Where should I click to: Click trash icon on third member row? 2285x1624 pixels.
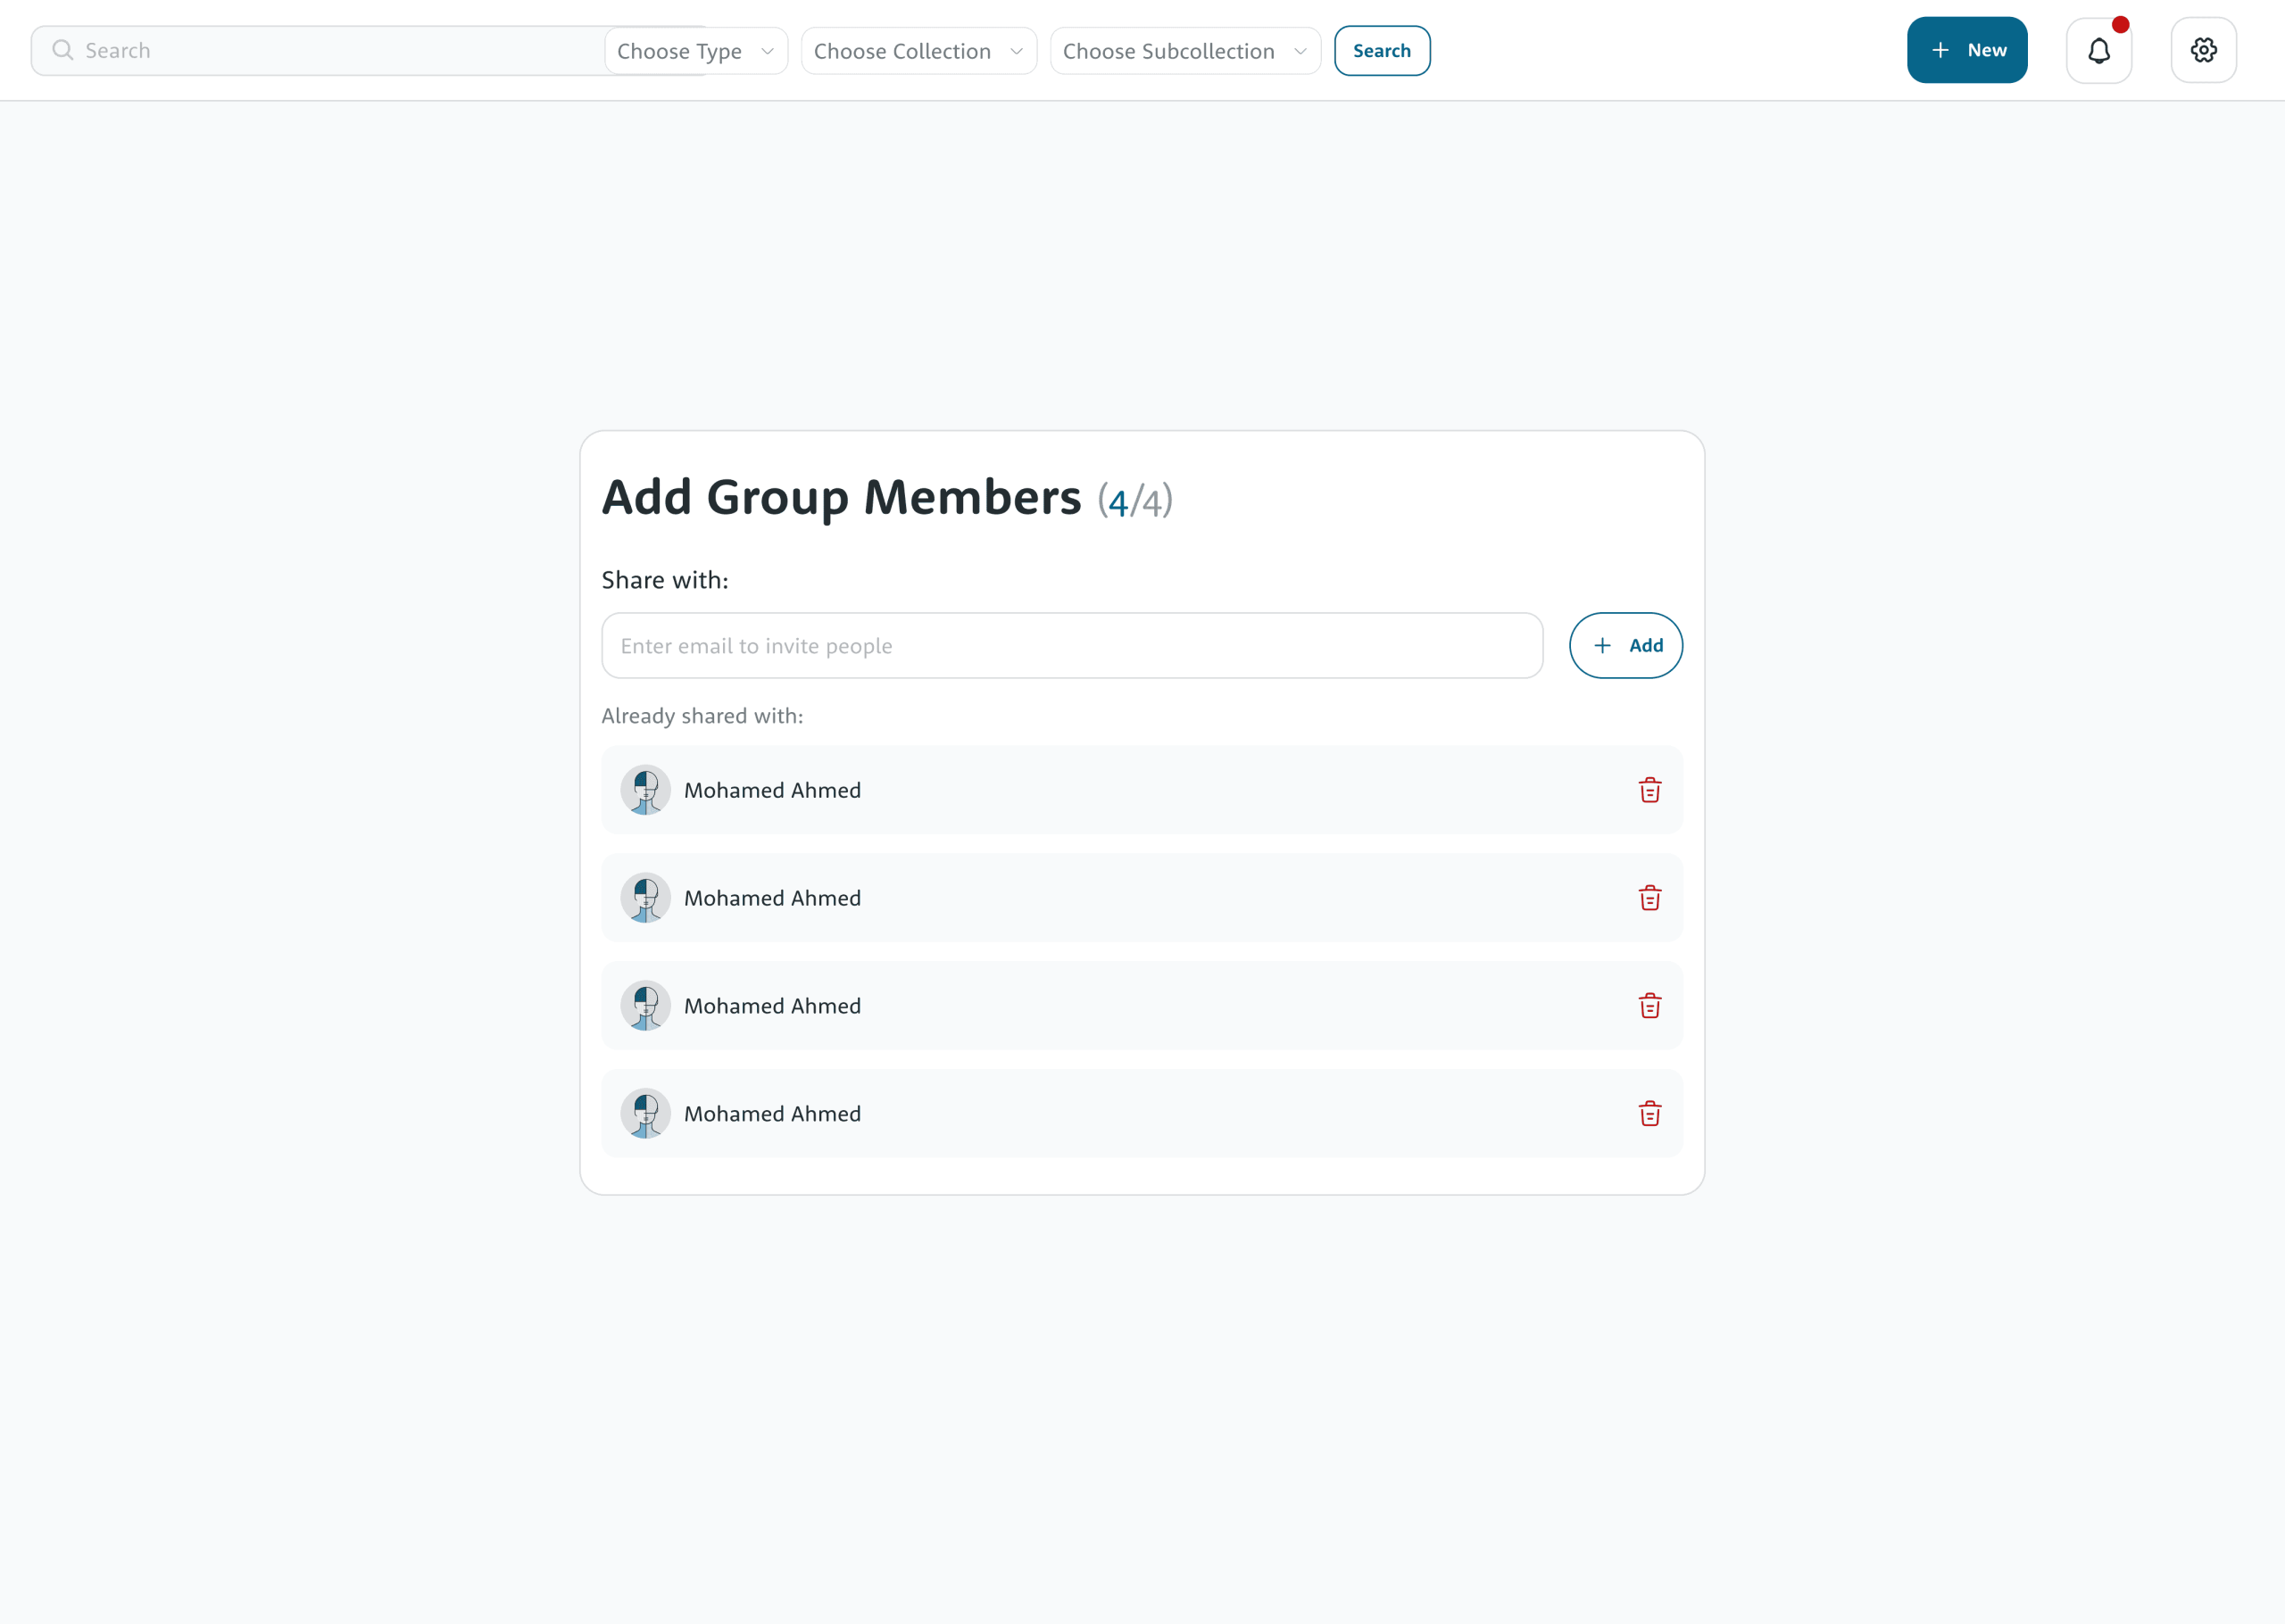1649,1006
